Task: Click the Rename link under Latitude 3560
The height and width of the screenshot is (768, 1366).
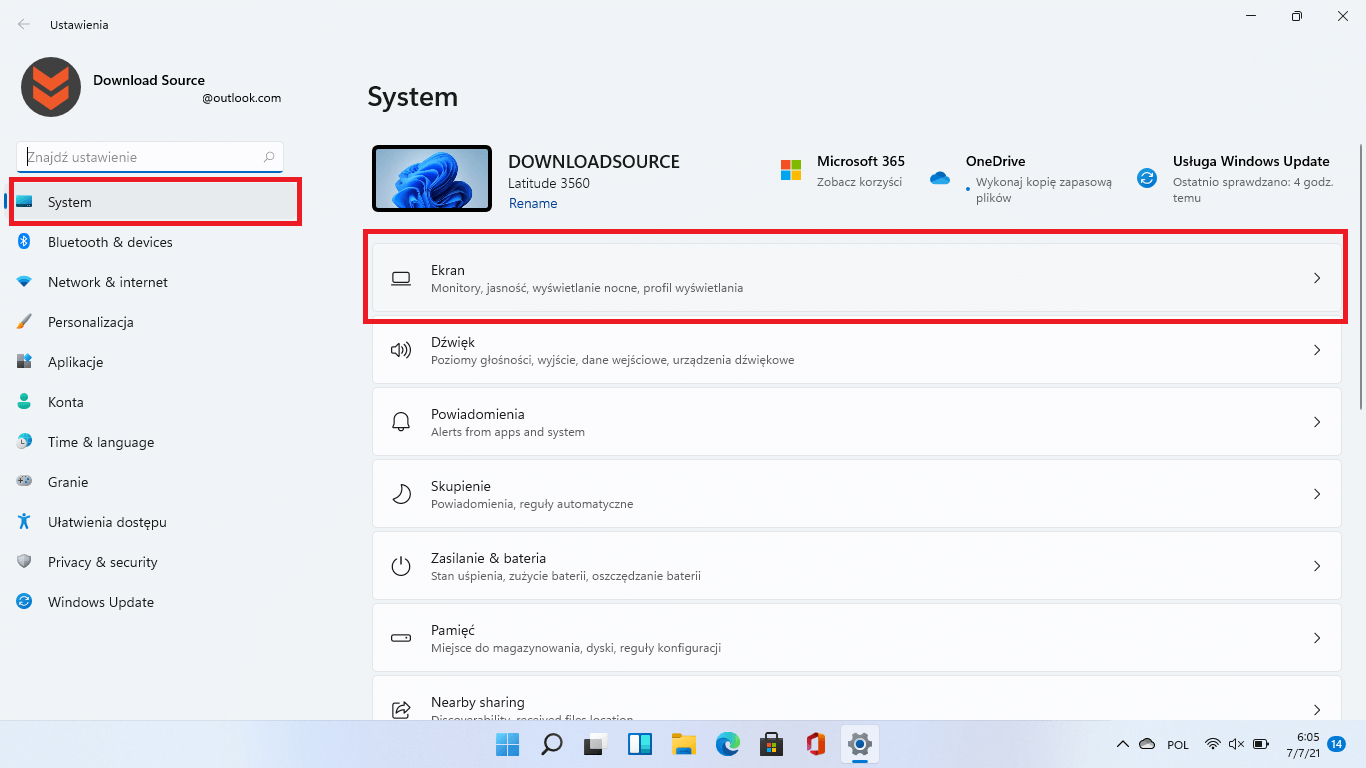Action: 533,203
